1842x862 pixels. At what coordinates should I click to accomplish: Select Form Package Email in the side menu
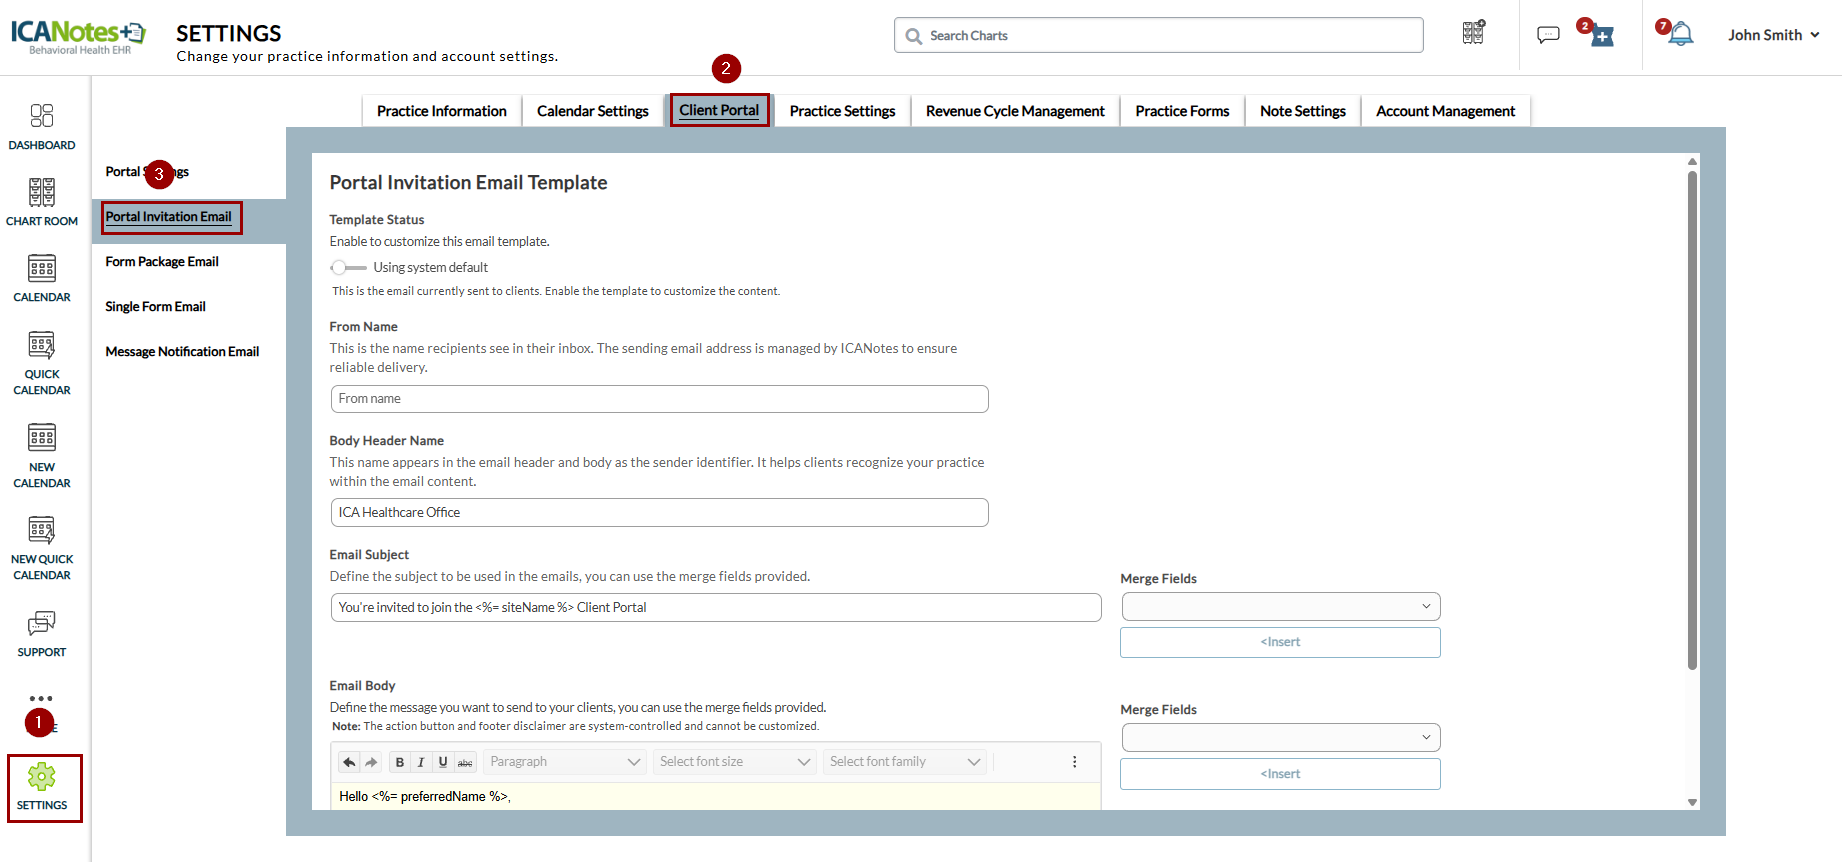[162, 262]
